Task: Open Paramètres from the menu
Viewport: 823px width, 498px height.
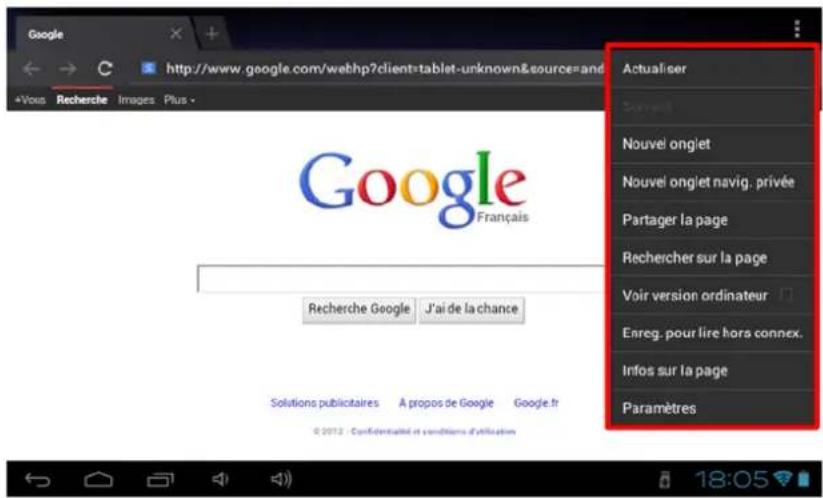Action: tap(713, 408)
